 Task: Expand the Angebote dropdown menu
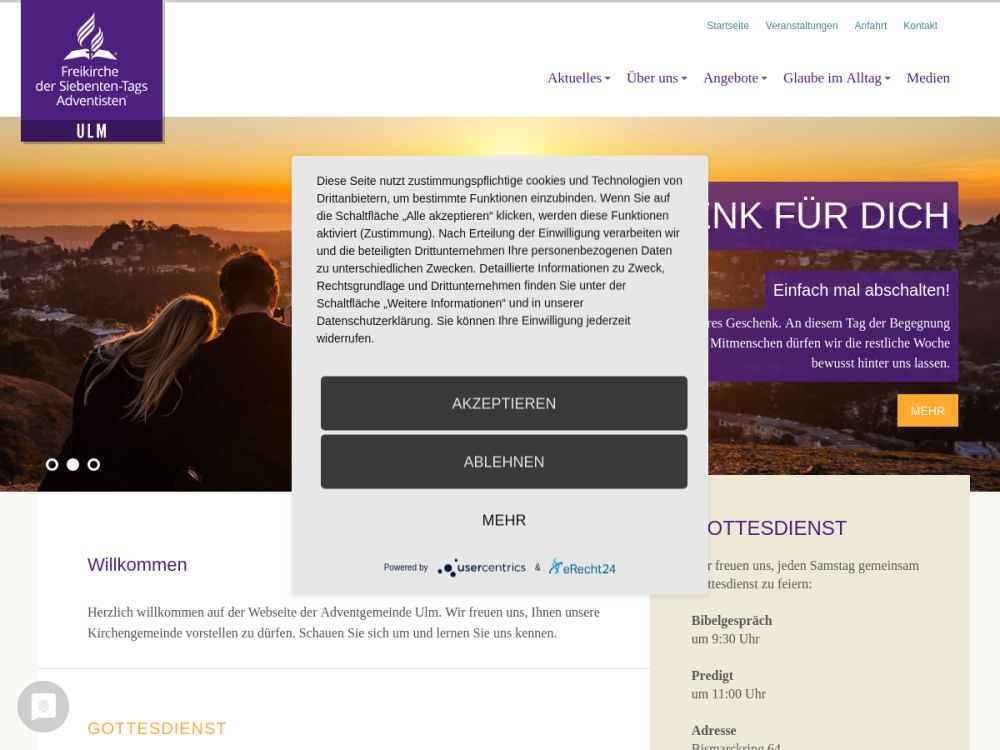(735, 78)
